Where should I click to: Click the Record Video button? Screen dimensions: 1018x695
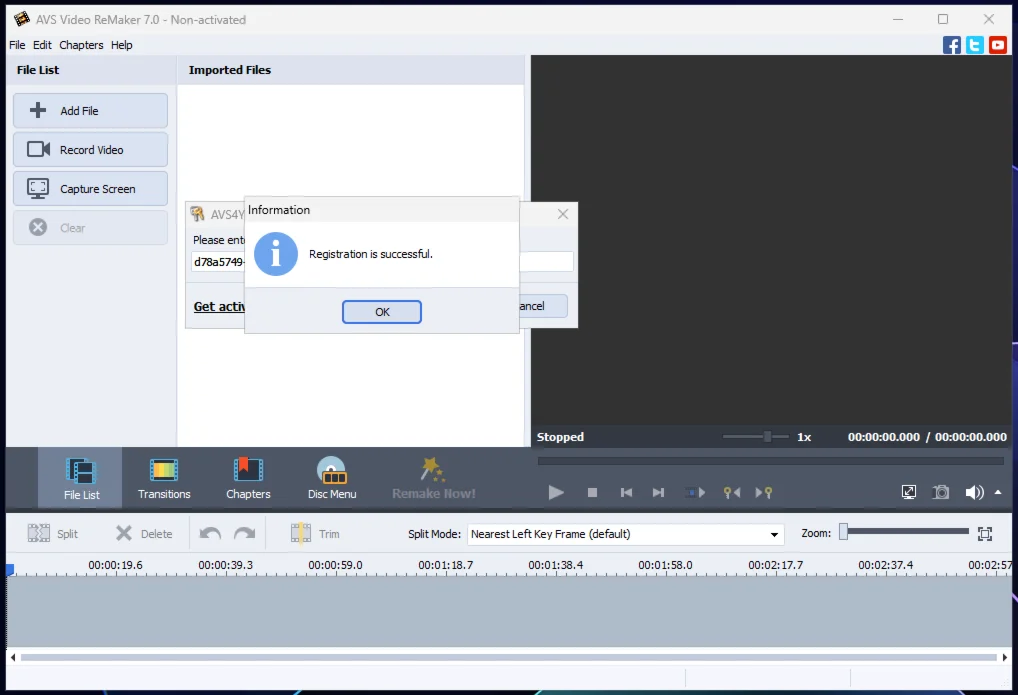tap(90, 149)
